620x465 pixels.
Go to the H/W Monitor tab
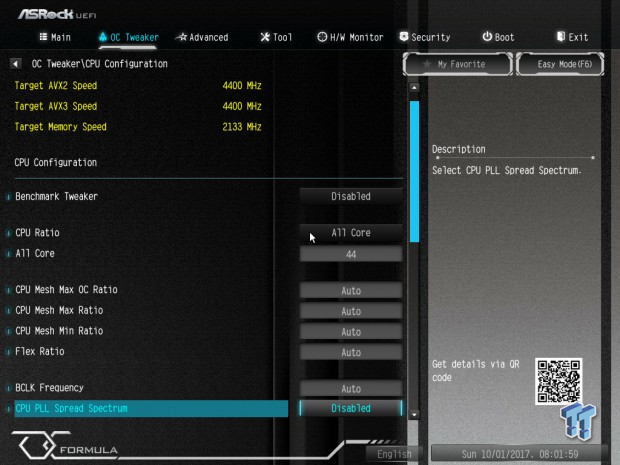tap(350, 37)
